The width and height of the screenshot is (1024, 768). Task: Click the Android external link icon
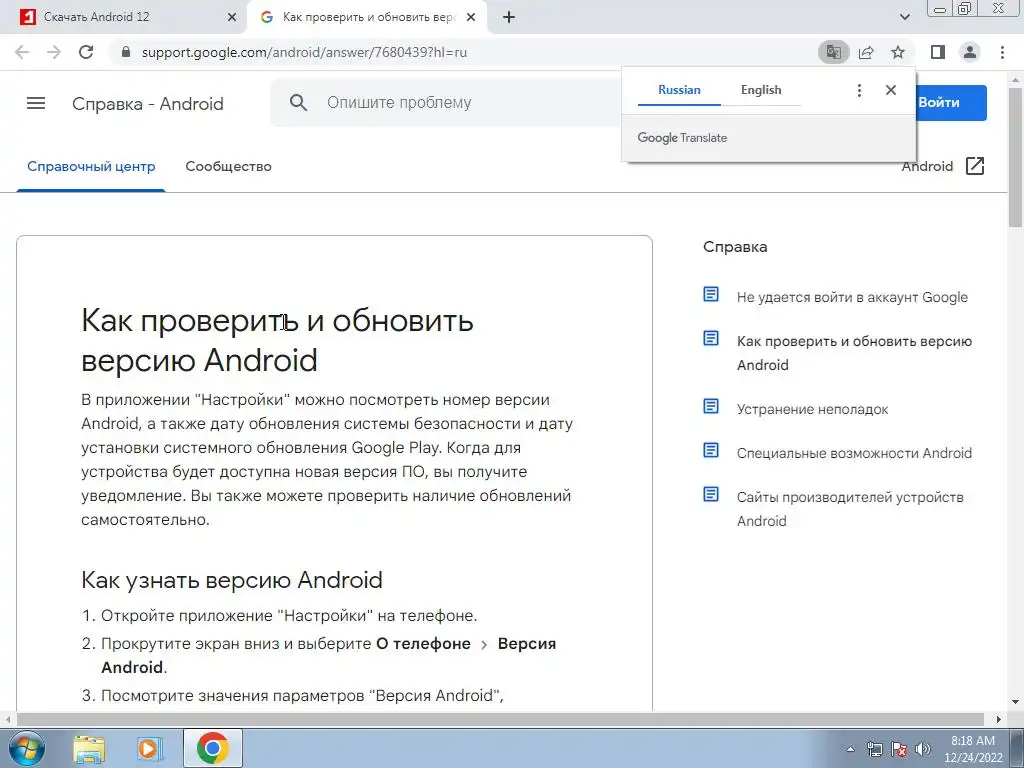click(x=974, y=166)
